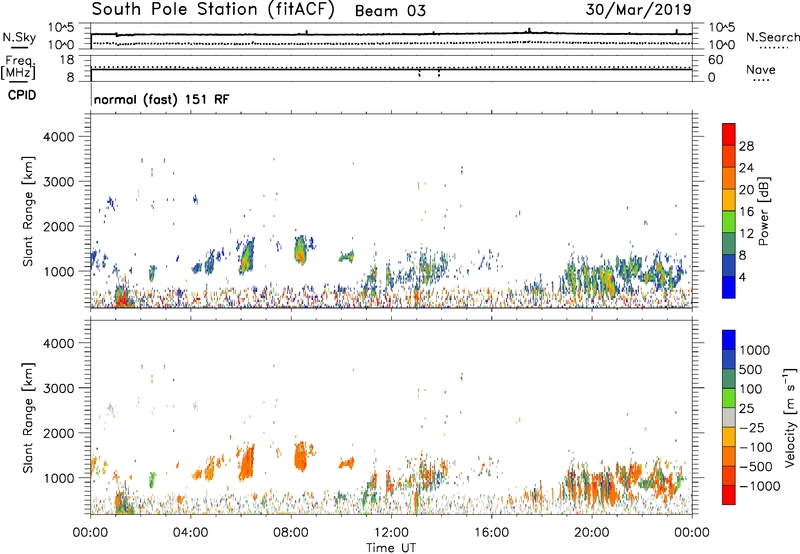Click the 'Freq. [MHz]' axis label
Viewport: 800px width, 554px height.
click(18, 68)
